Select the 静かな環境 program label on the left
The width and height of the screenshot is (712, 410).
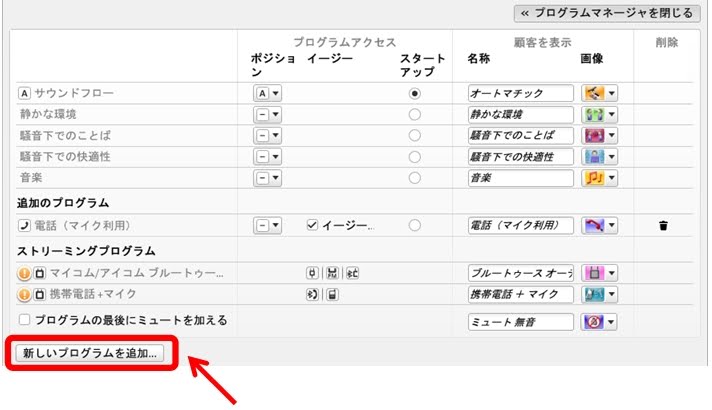[48, 114]
